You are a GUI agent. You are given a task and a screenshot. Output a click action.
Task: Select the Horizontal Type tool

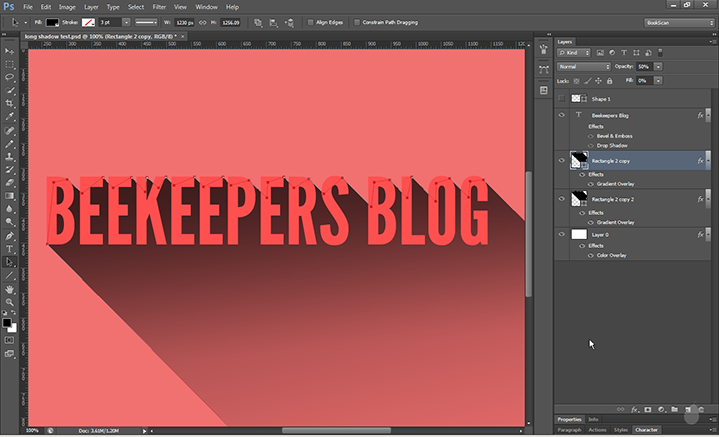point(10,248)
